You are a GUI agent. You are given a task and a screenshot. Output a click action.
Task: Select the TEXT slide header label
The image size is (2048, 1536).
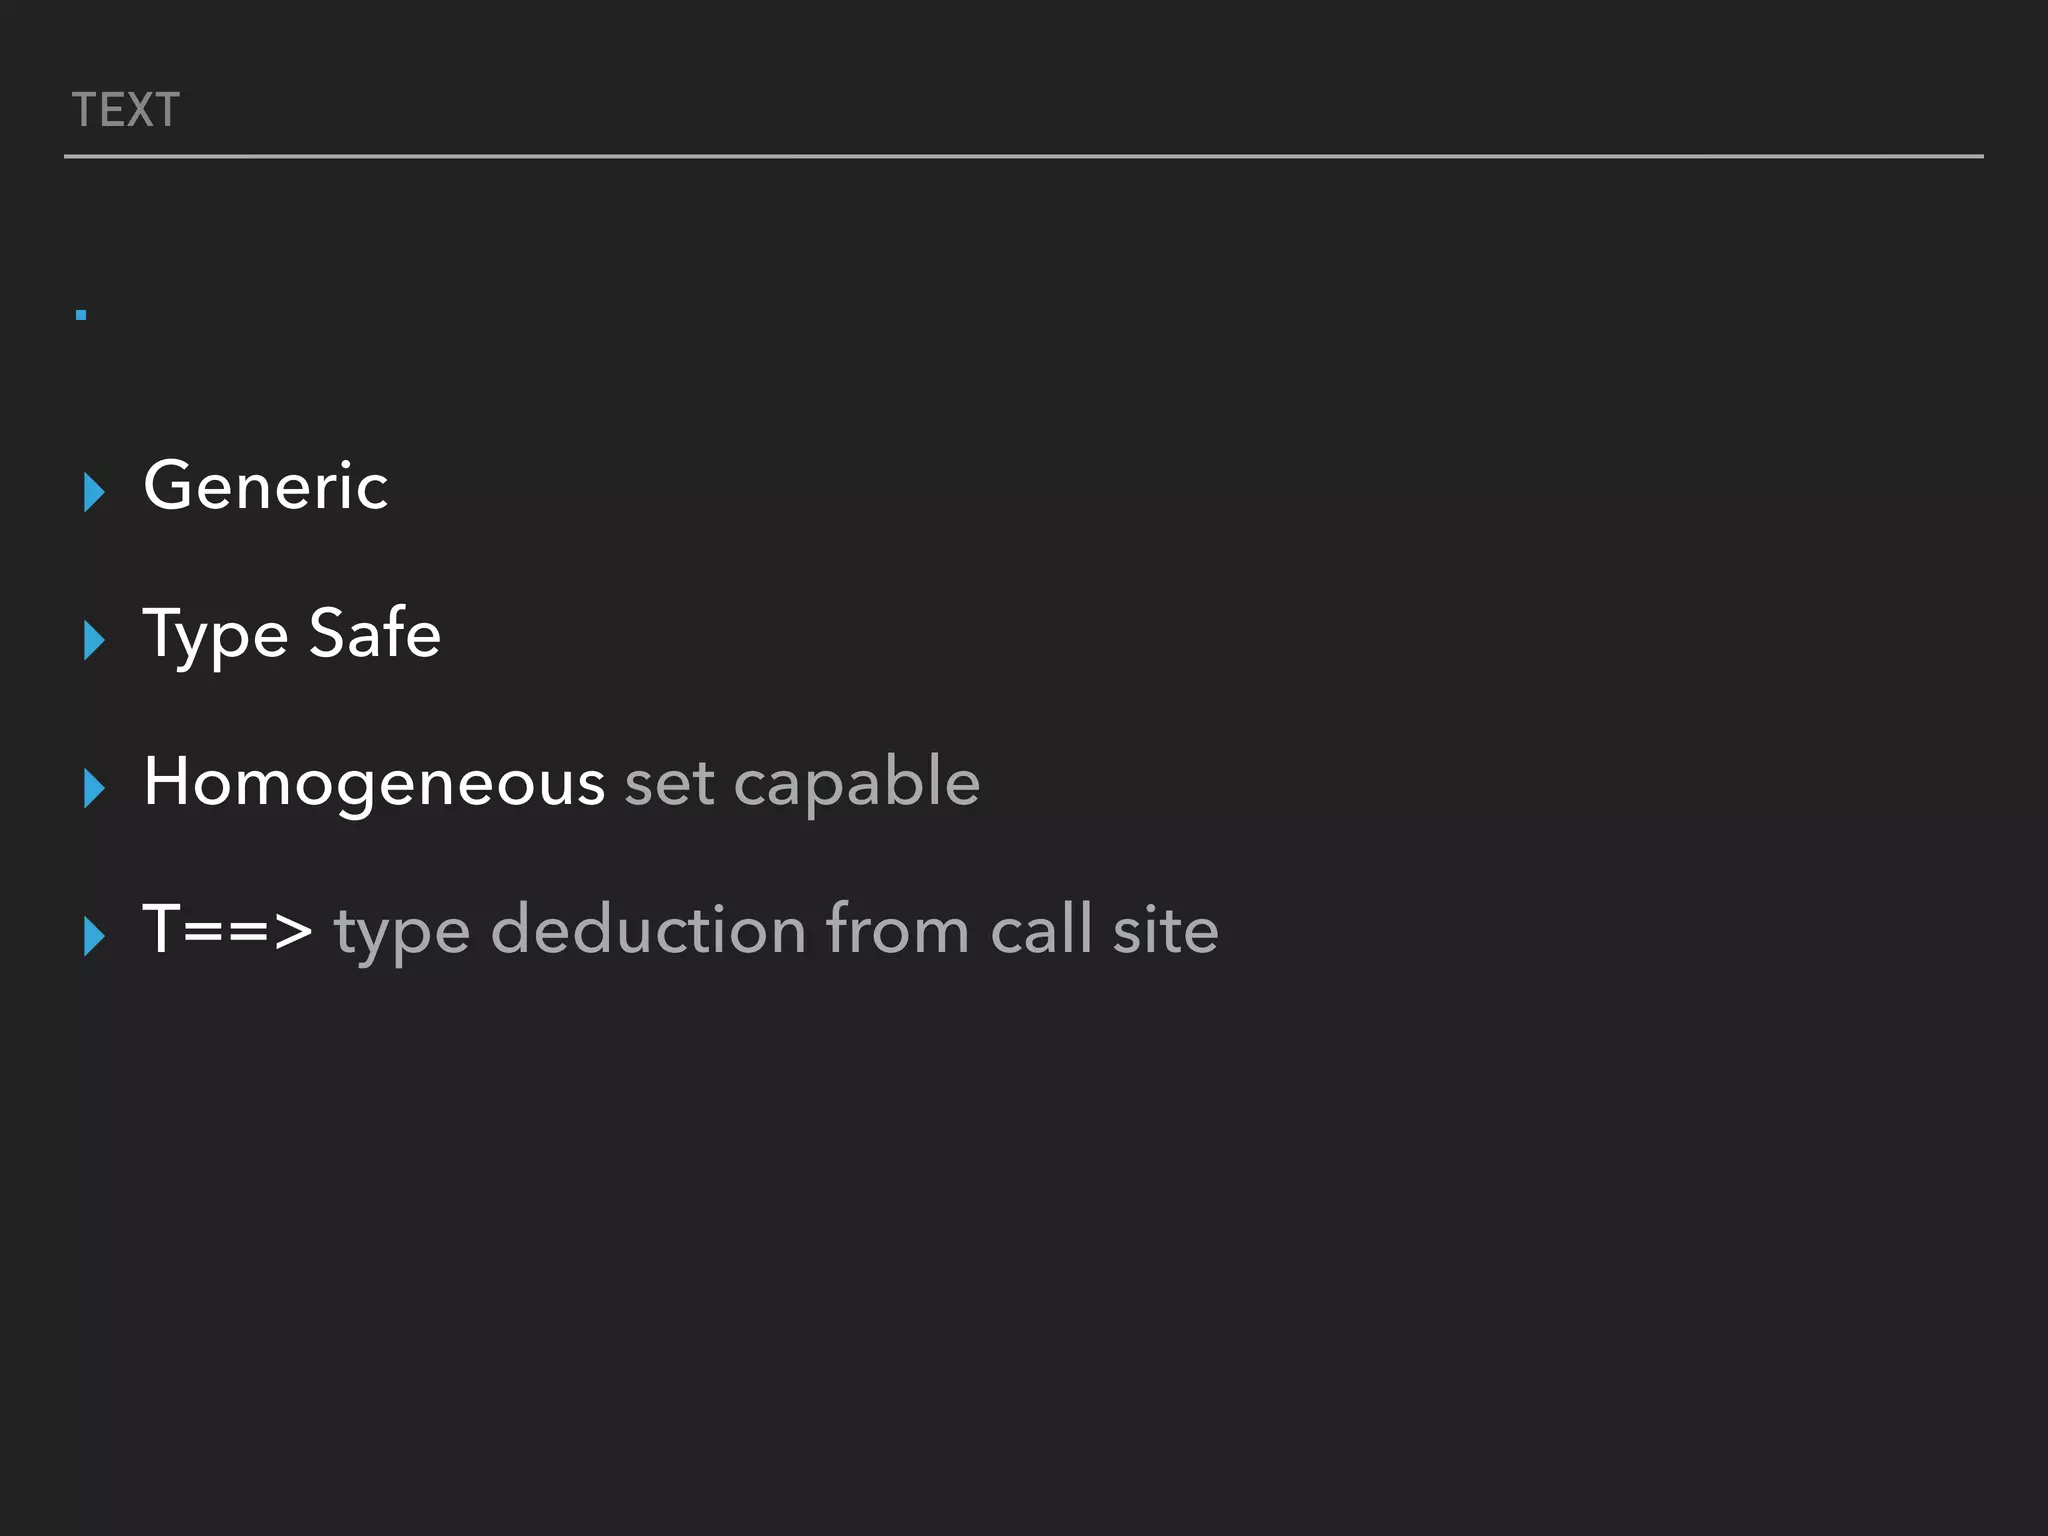(126, 110)
